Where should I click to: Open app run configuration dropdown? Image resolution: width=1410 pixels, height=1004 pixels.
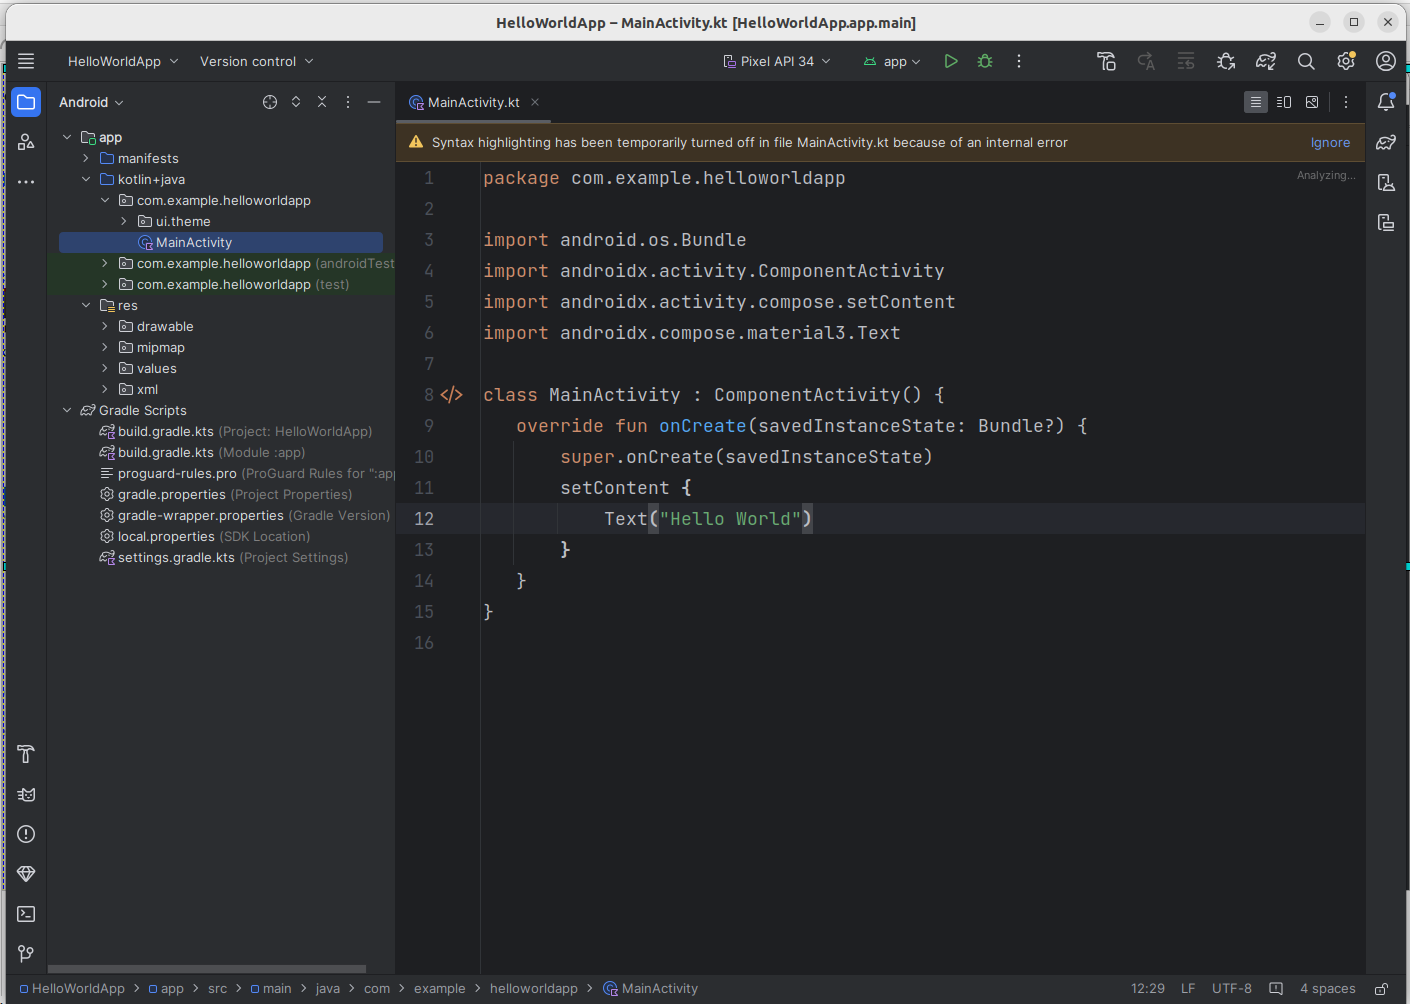[892, 61]
